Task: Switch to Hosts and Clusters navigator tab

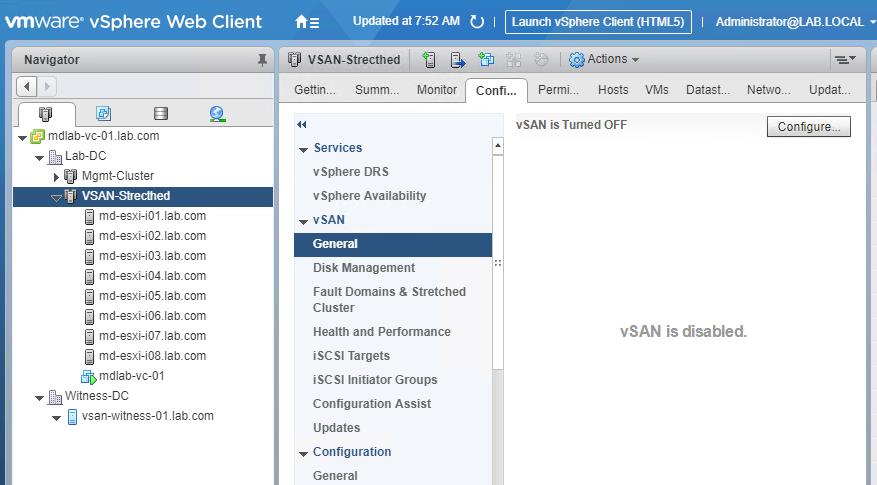Action: tap(46, 114)
